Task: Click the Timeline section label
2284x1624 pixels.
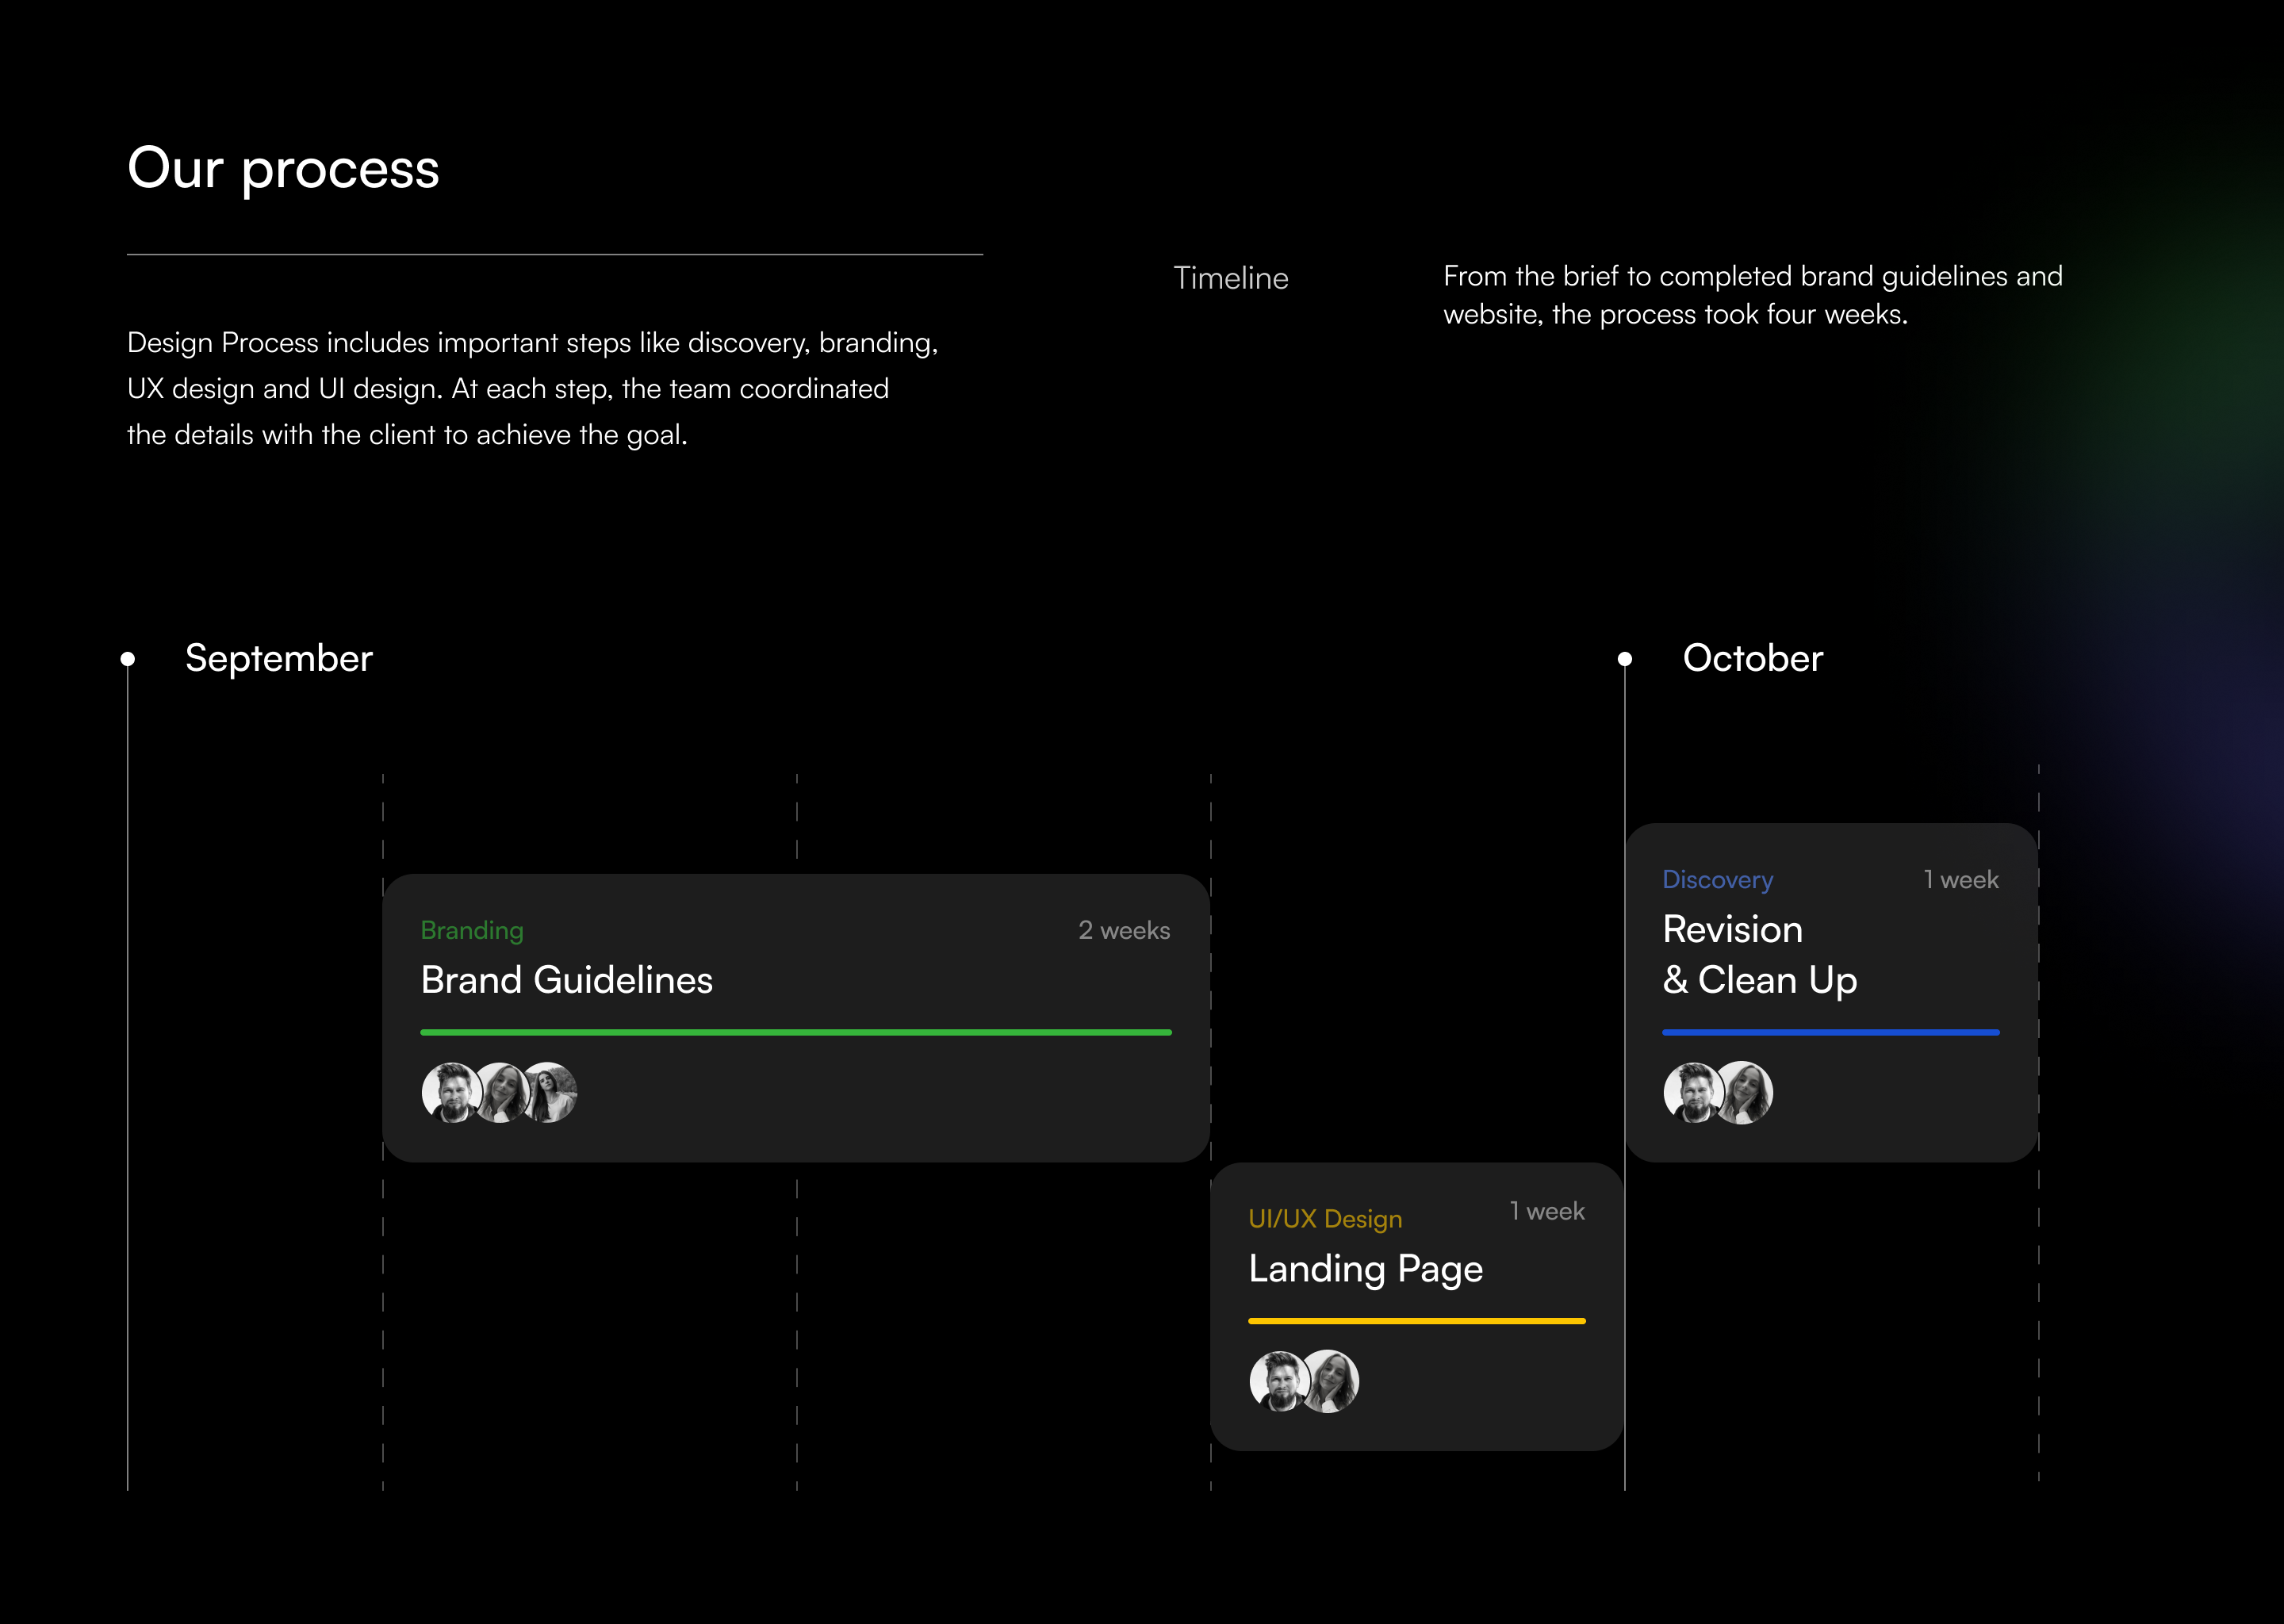Action: [x=1231, y=278]
